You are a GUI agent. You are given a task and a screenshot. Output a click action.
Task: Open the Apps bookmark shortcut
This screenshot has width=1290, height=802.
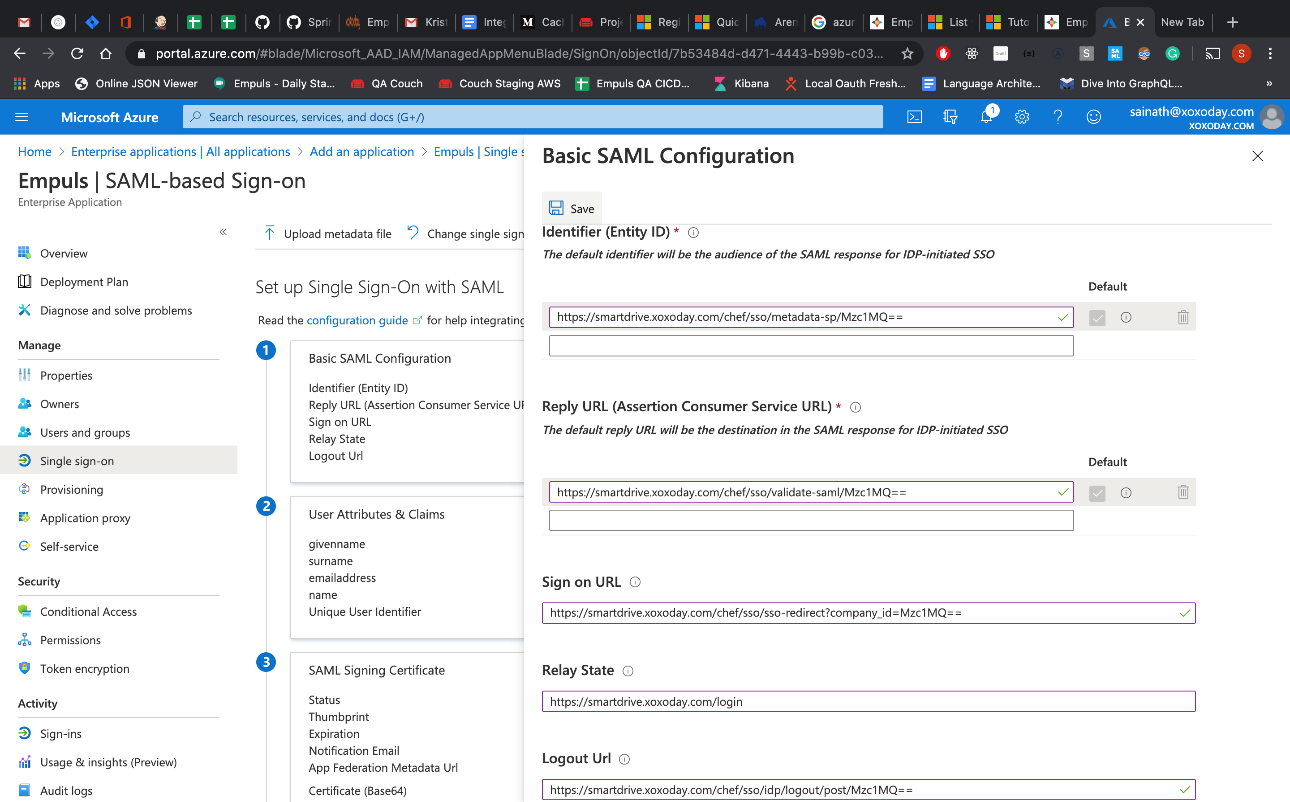point(37,84)
